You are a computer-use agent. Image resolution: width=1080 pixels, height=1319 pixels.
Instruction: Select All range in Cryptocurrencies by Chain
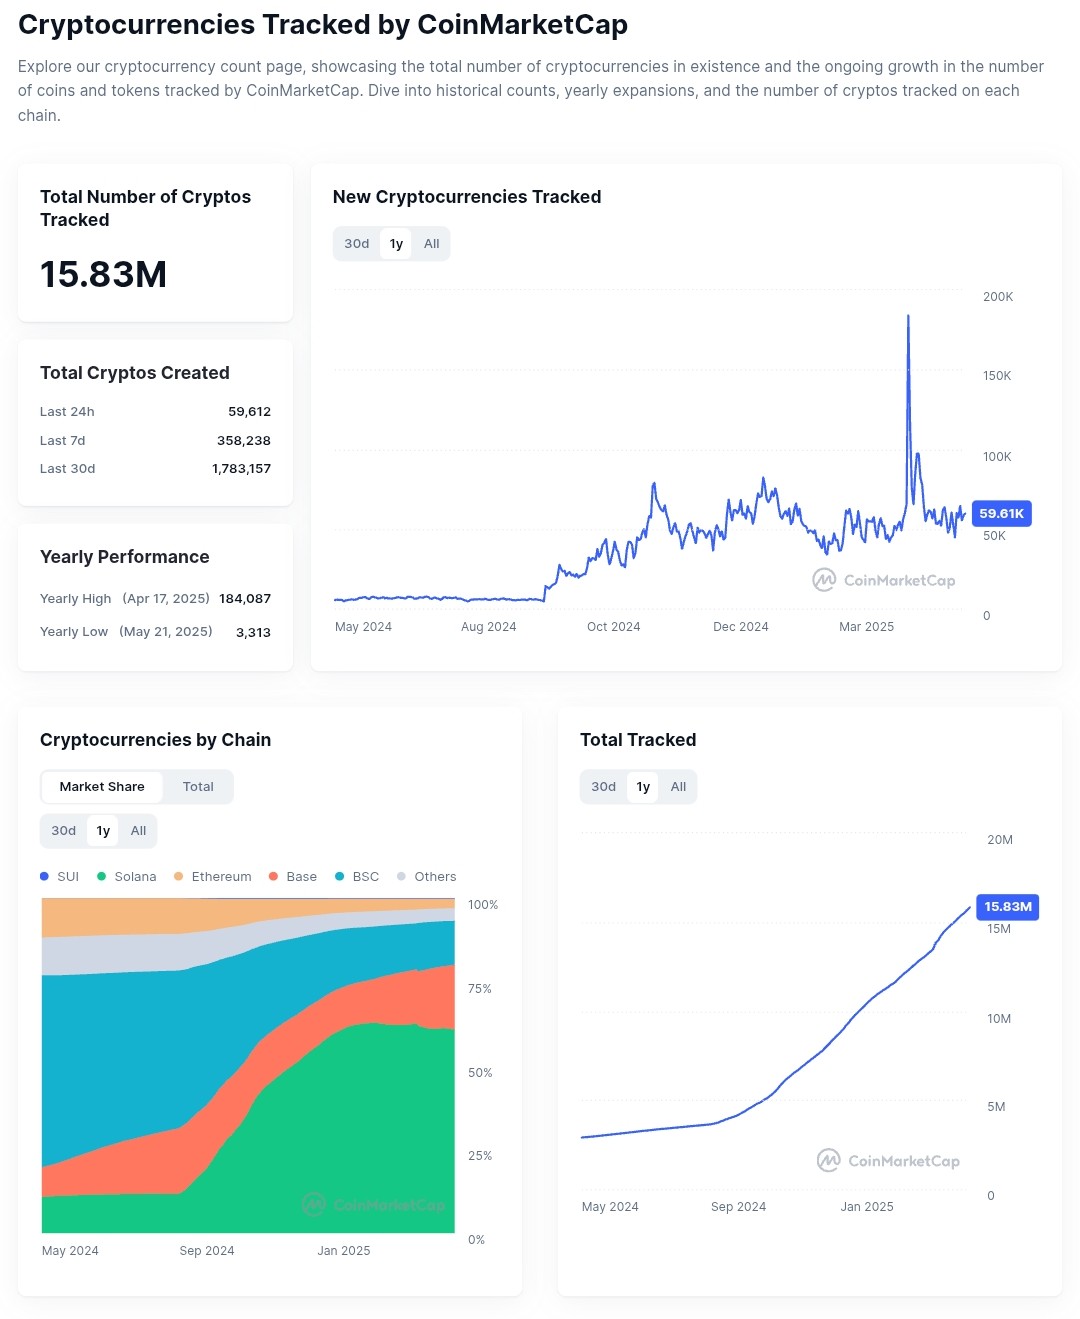pyautogui.click(x=138, y=831)
